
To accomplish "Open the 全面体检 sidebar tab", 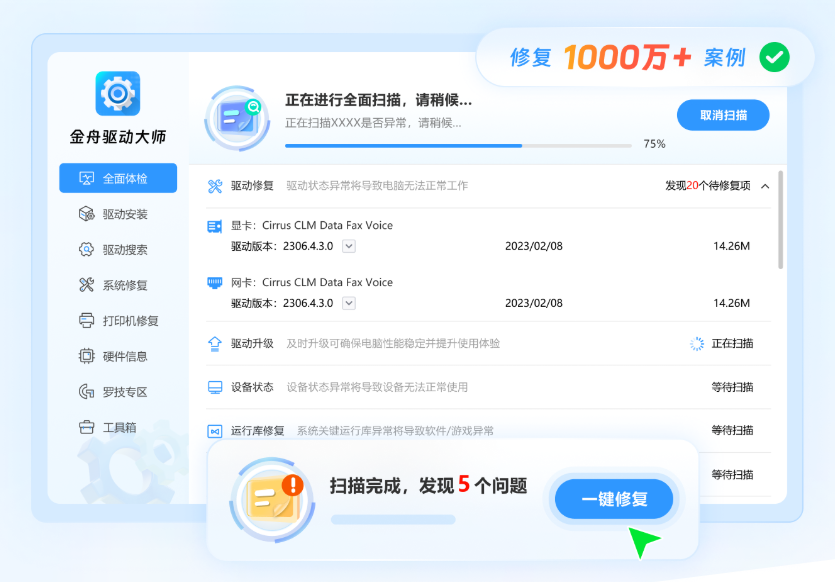I will [118, 178].
